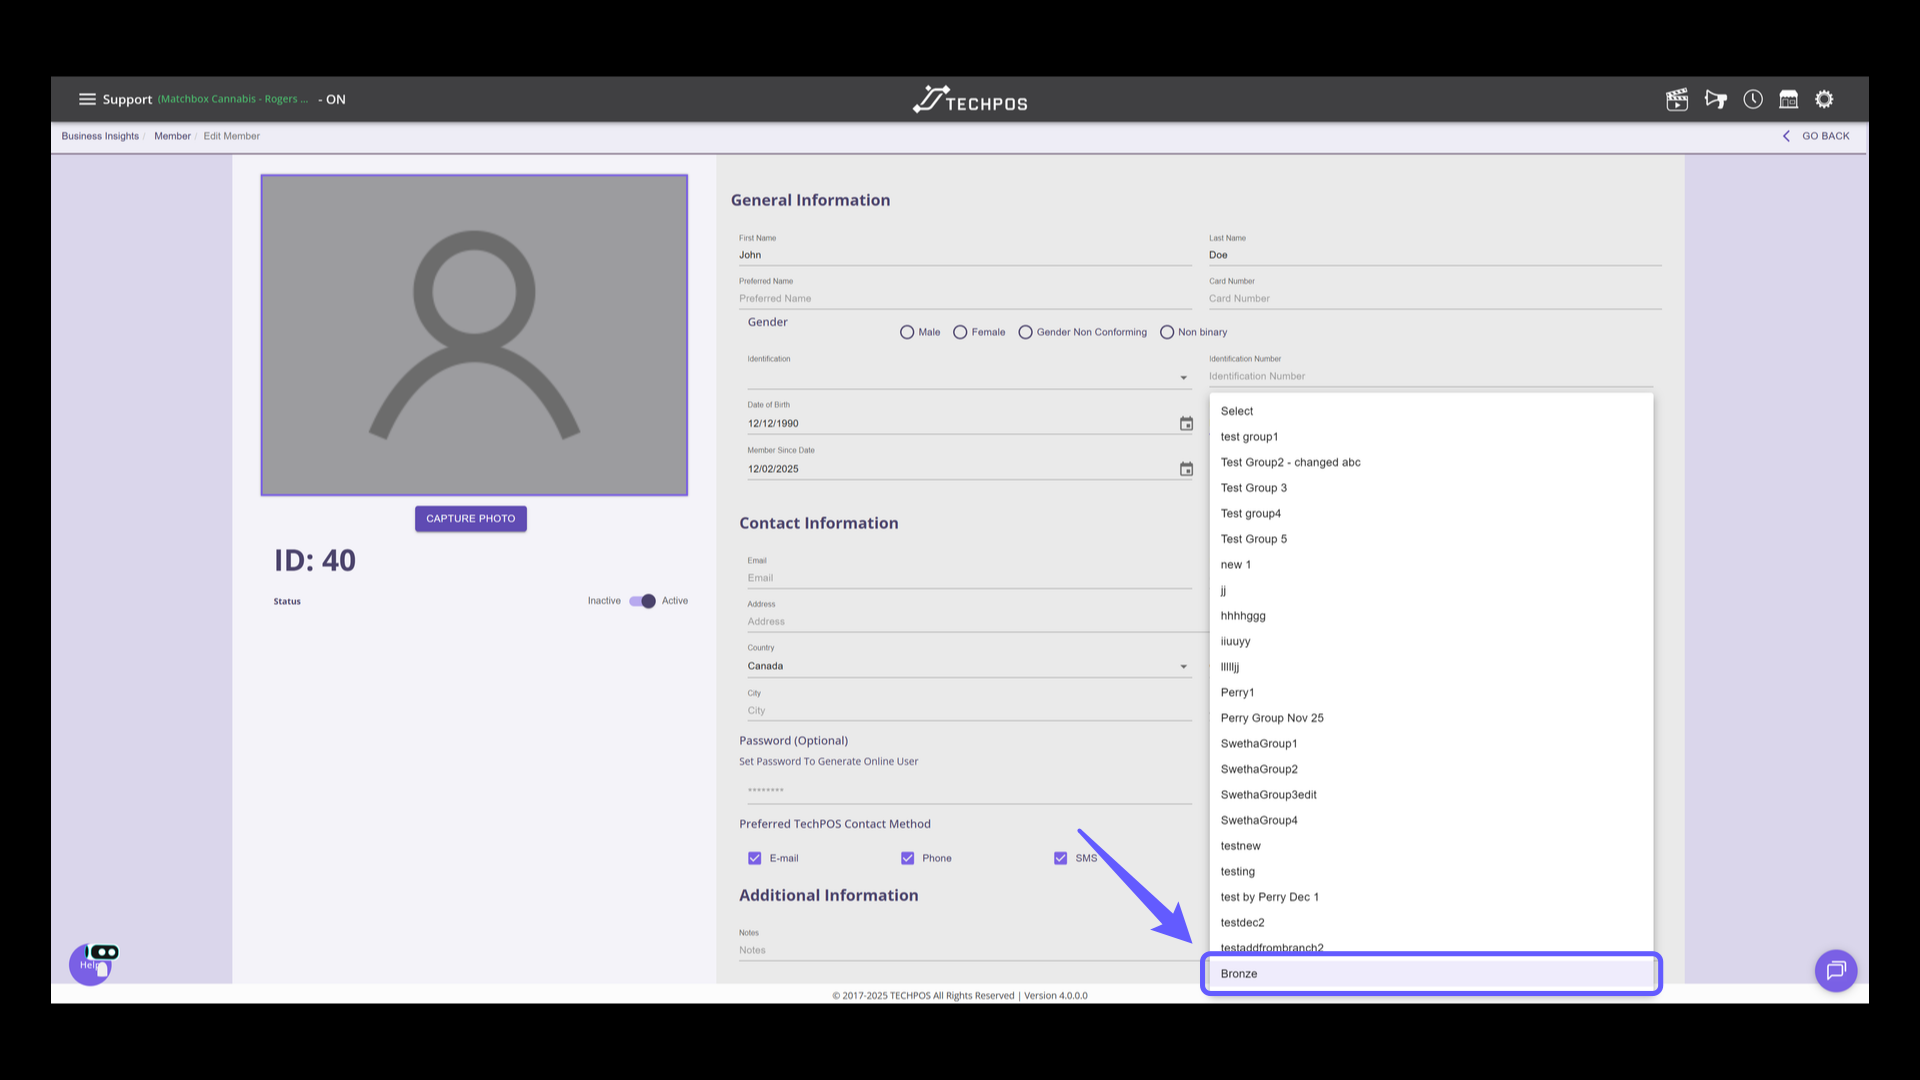Open the hamburger menu next to Support
The height and width of the screenshot is (1080, 1920).
pos(88,99)
